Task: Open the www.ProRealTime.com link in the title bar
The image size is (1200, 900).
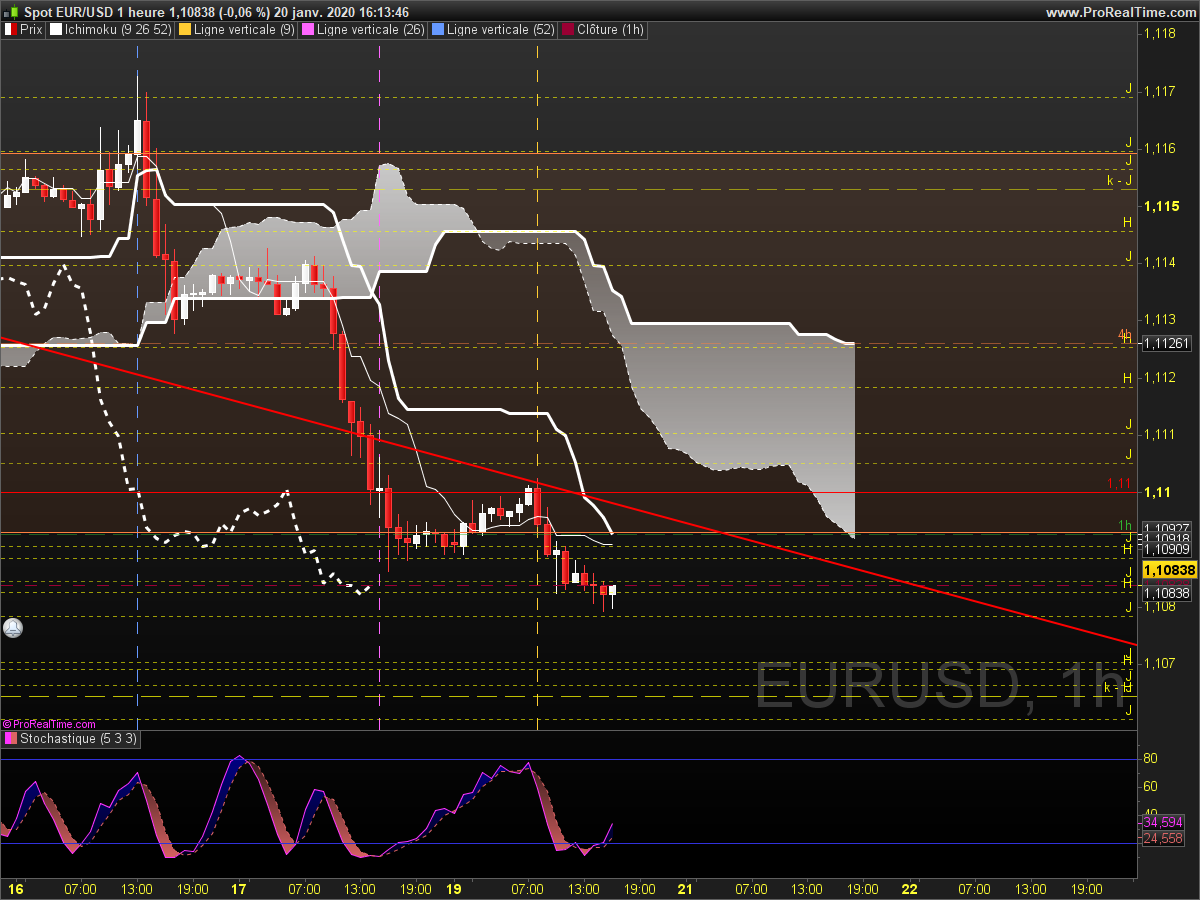Action: click(1120, 12)
